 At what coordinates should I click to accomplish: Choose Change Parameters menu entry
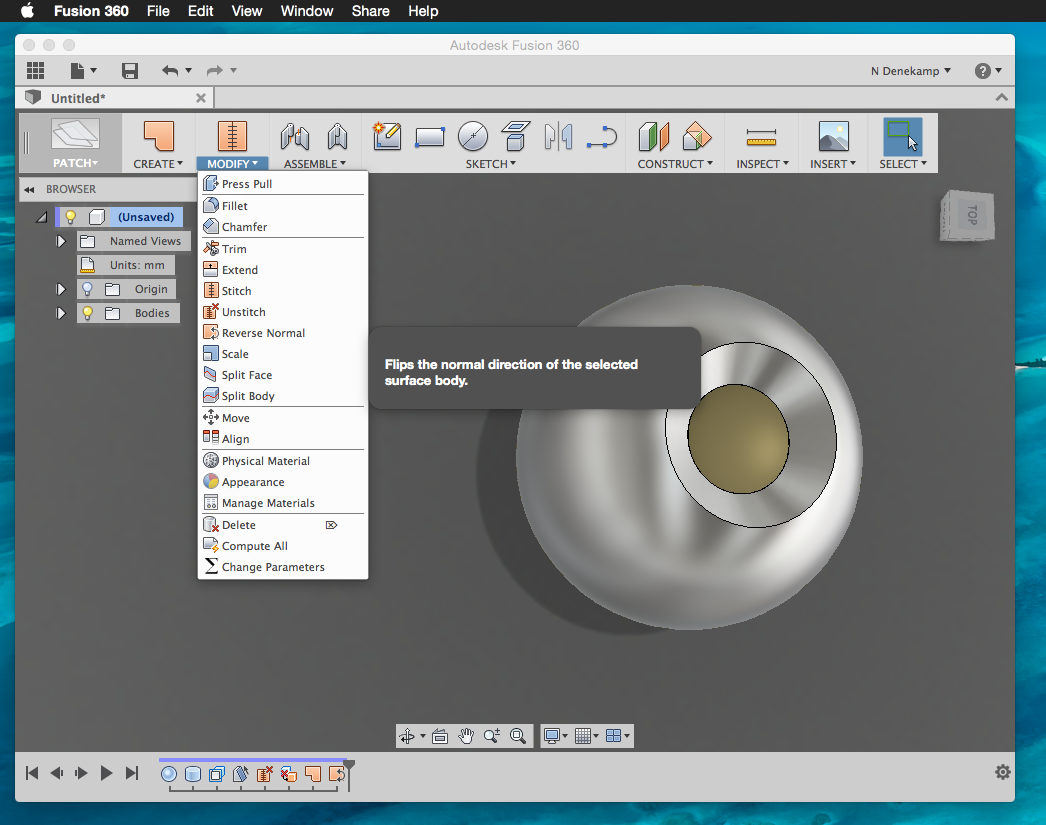(283, 567)
